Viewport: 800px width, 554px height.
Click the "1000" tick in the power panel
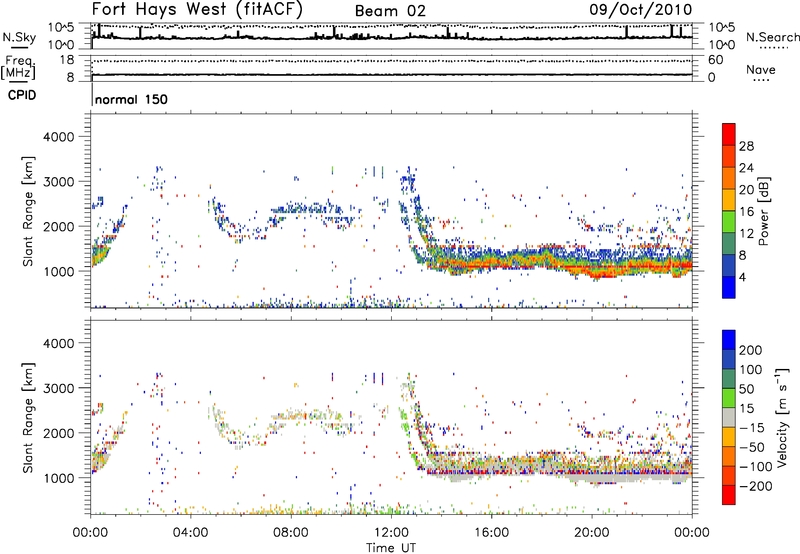[x=58, y=271]
